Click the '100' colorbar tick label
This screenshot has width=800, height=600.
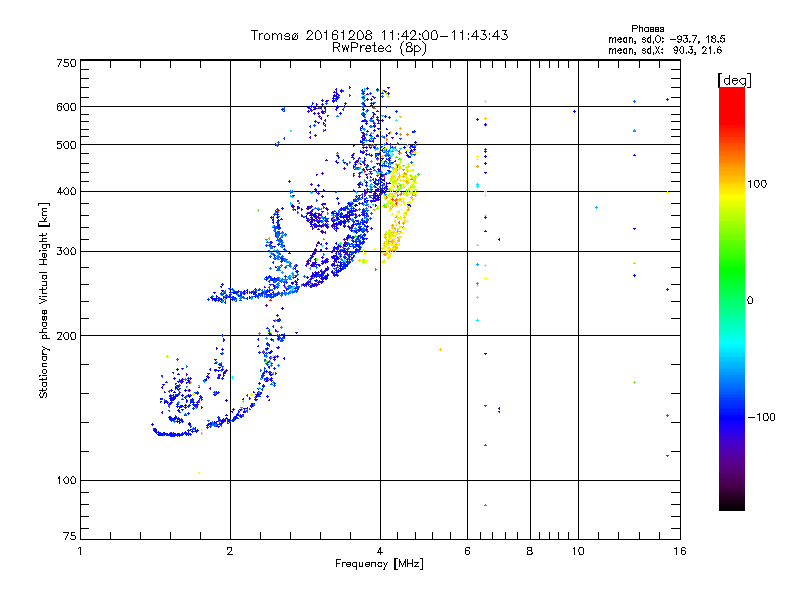coord(757,184)
